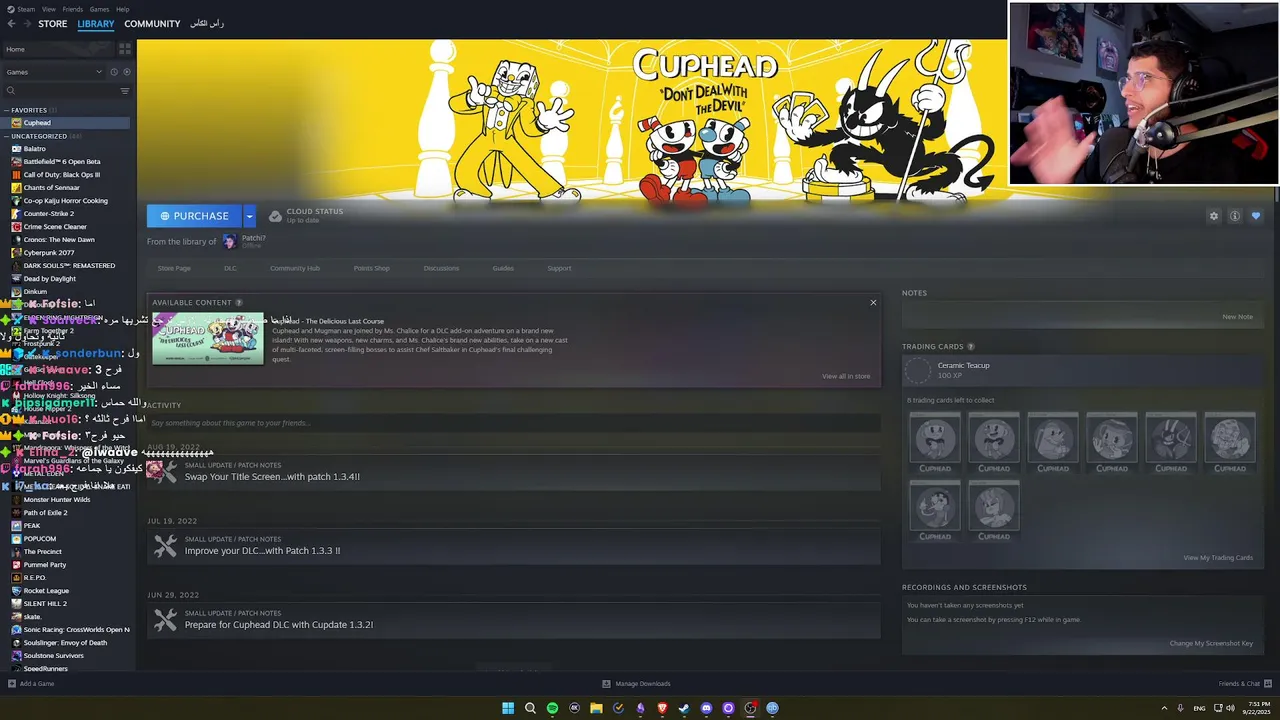1280x720 pixels.
Task: Select Monster Hunter Wilds in the library list
Action: 57,499
